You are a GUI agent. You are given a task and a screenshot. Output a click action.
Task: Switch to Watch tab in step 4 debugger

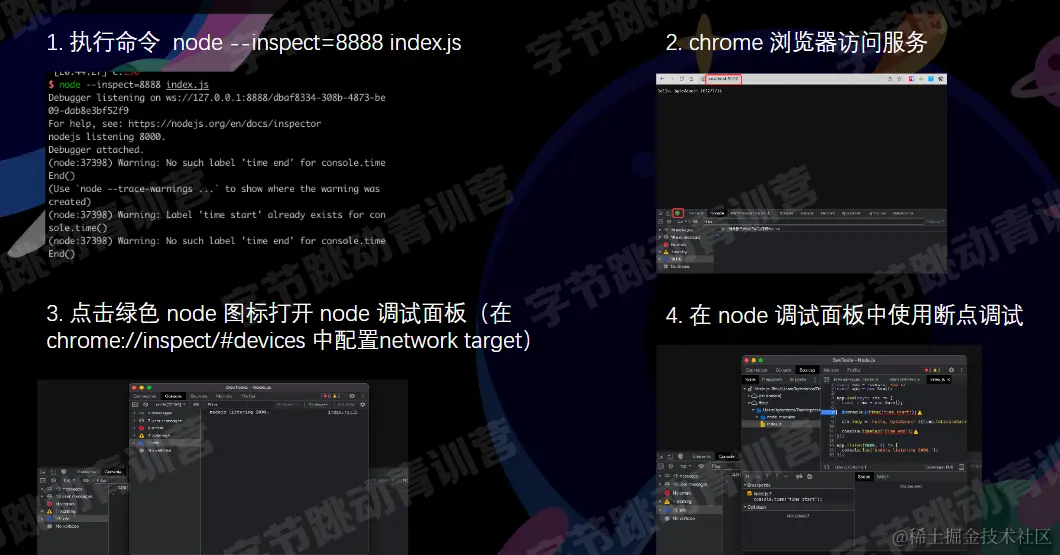[x=883, y=477]
